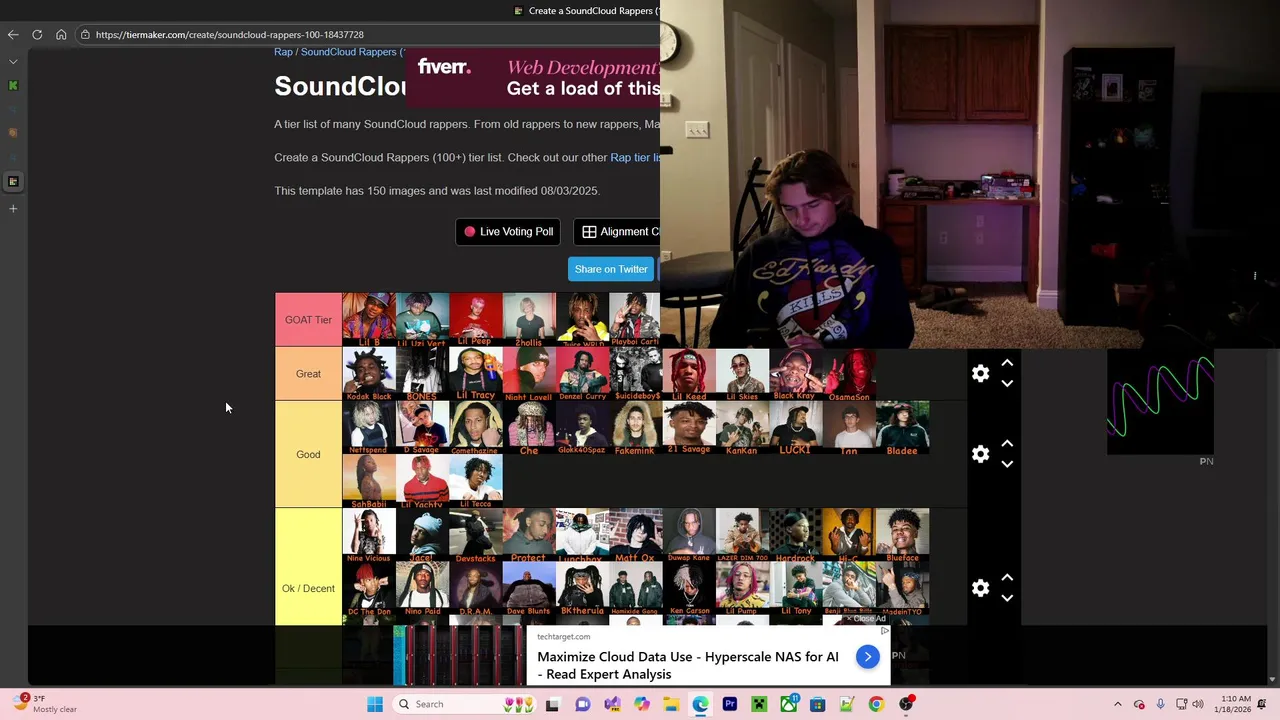The height and width of the screenshot is (720, 1280).
Task: Select the Blueface thumbnail
Action: click(902, 535)
